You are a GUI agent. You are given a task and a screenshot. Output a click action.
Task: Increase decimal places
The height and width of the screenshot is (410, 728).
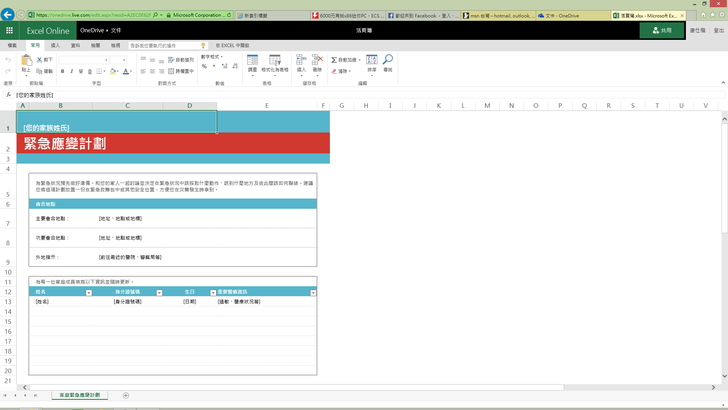(225, 66)
